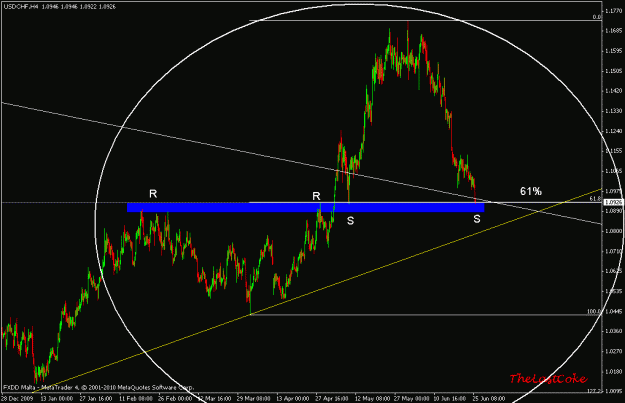Screen dimensions: 625x403
Task: Click the 1.1505 price axis label
Action: tap(613, 71)
